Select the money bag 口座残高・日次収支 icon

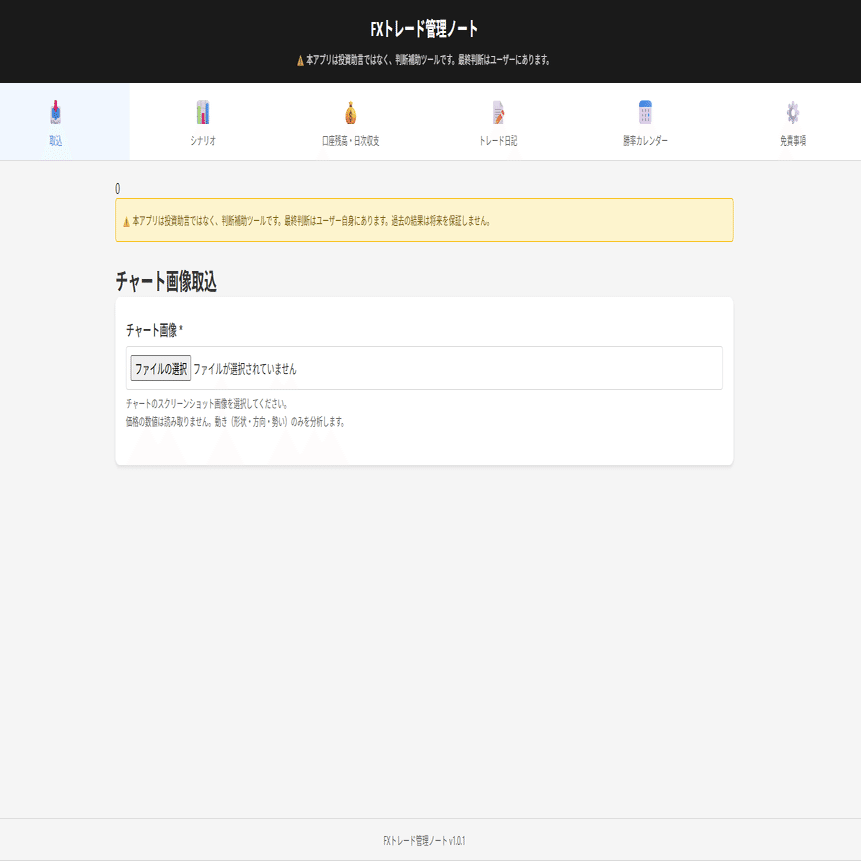(351, 113)
